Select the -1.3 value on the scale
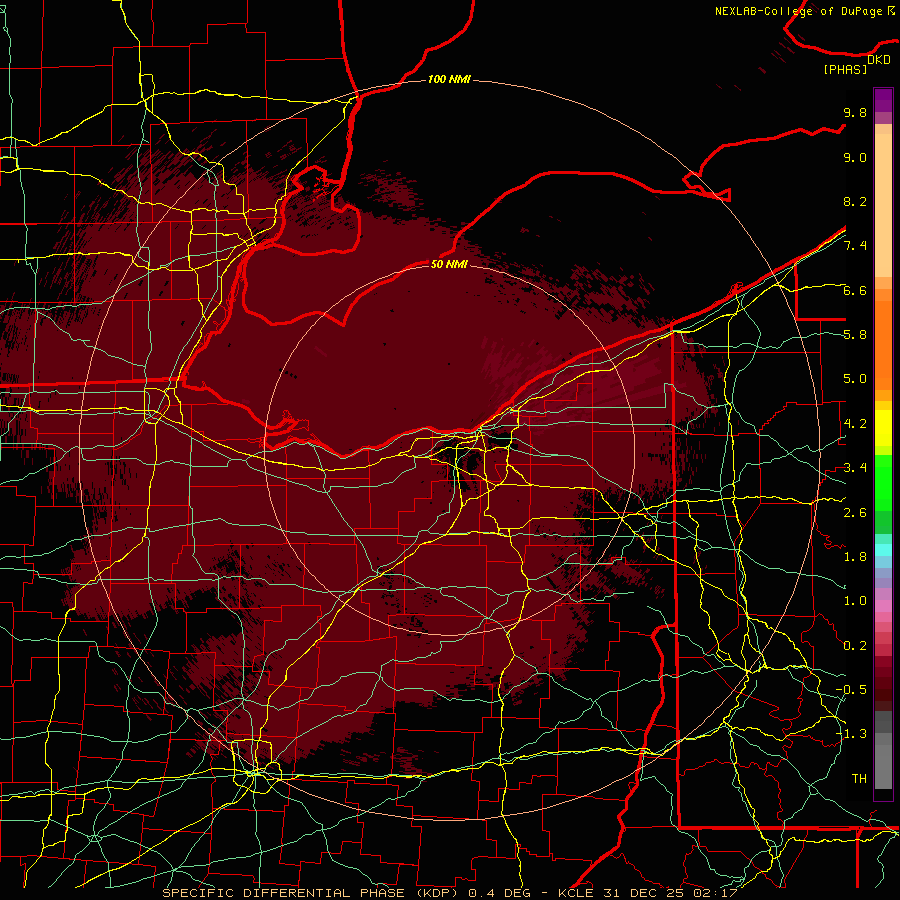Viewport: 900px width, 900px height. coord(851,734)
